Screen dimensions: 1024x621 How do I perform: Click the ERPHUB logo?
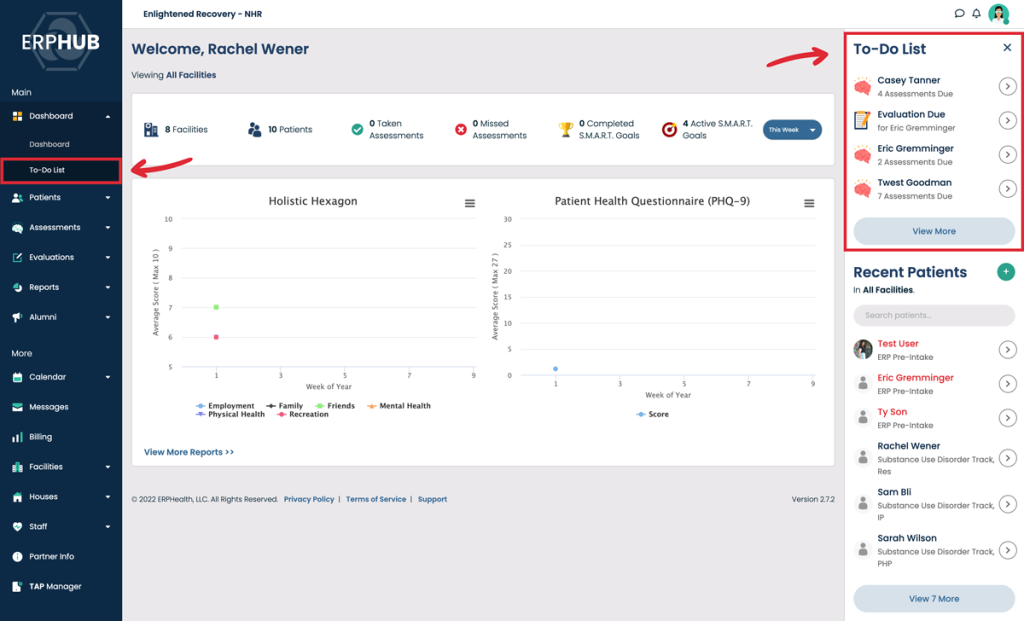tap(60, 42)
